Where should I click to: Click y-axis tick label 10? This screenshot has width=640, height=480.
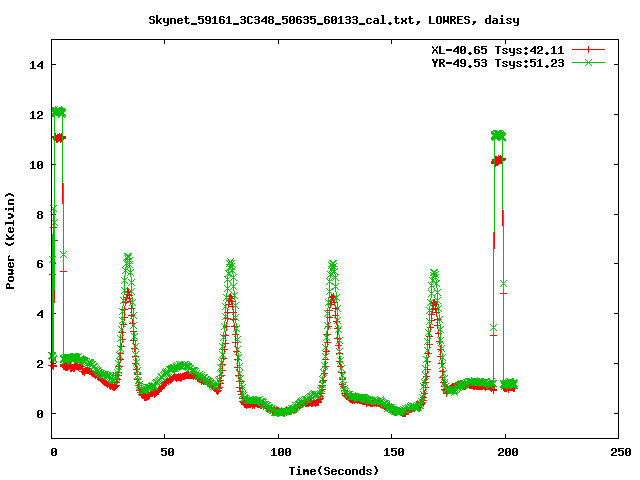(37, 164)
